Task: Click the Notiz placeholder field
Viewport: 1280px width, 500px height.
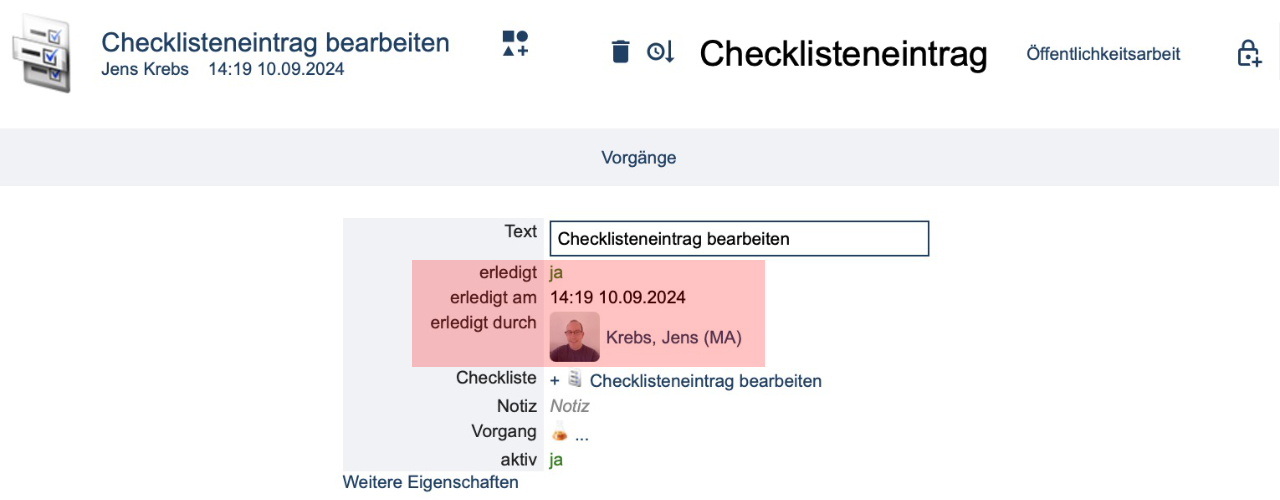Action: (x=569, y=406)
